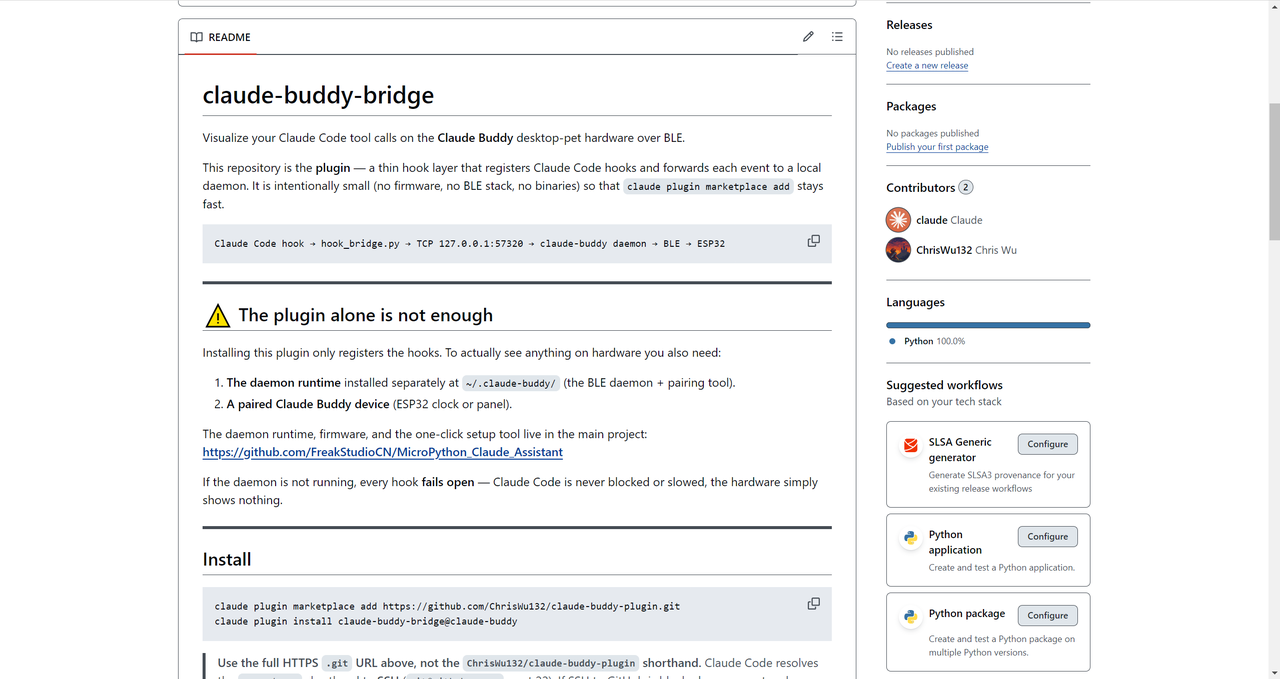Open the claude contributor profile link
Screen dimensions: 1280x679
click(949, 220)
